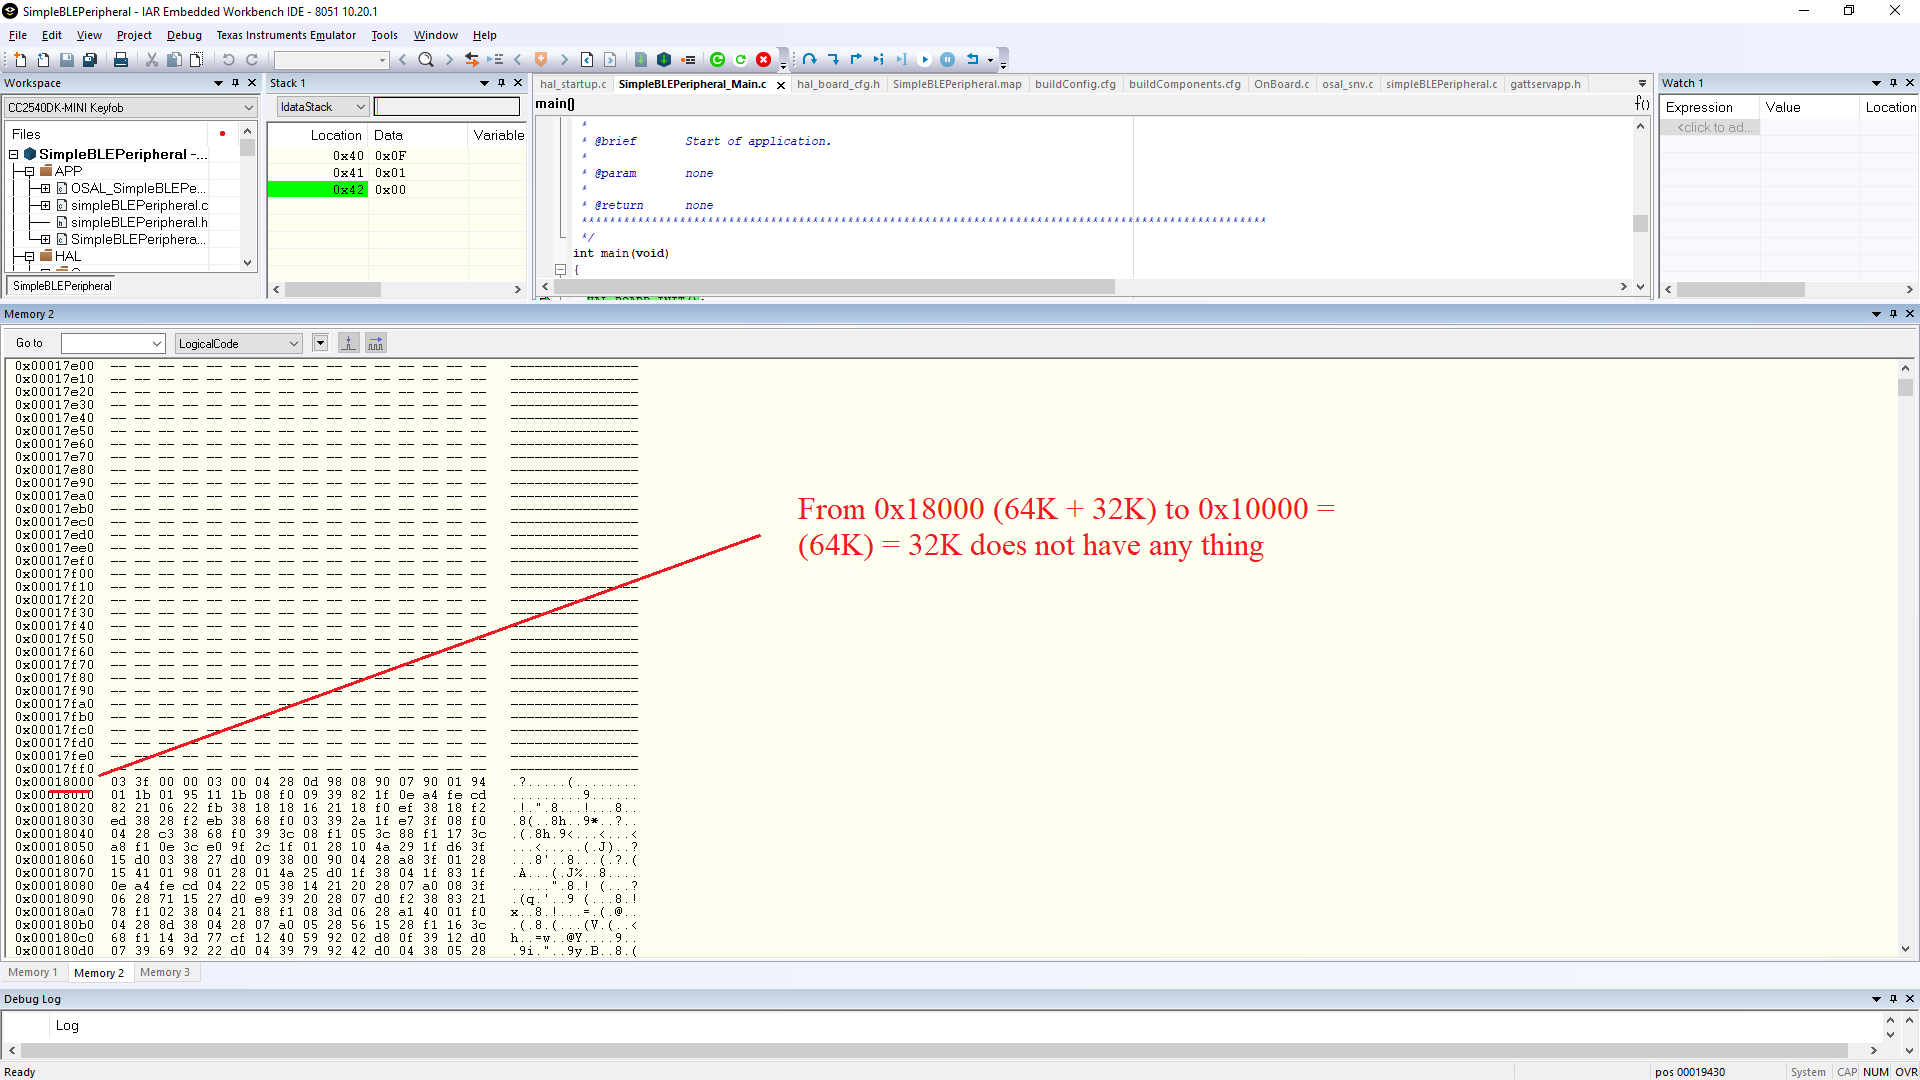Image resolution: width=1920 pixels, height=1080 pixels.
Task: Collapse the main function fold marker
Action: (560, 270)
